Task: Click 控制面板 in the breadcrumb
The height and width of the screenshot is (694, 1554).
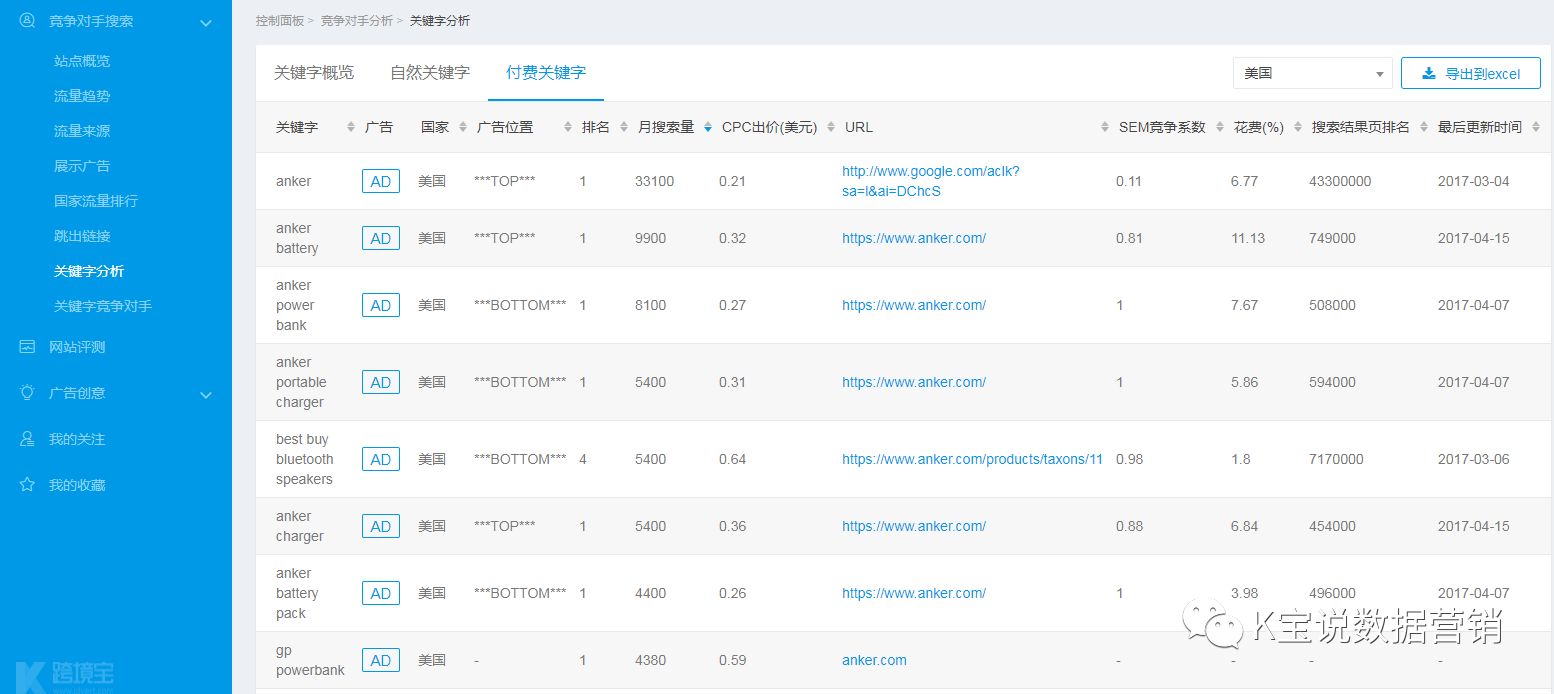Action: coord(279,20)
